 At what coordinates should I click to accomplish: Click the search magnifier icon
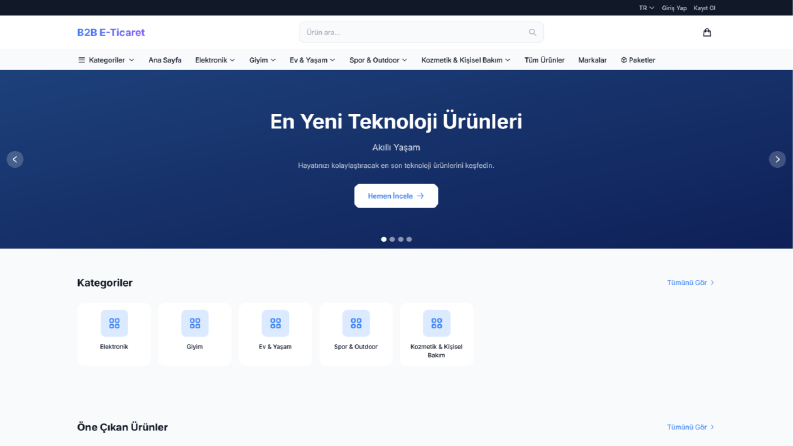click(x=532, y=32)
